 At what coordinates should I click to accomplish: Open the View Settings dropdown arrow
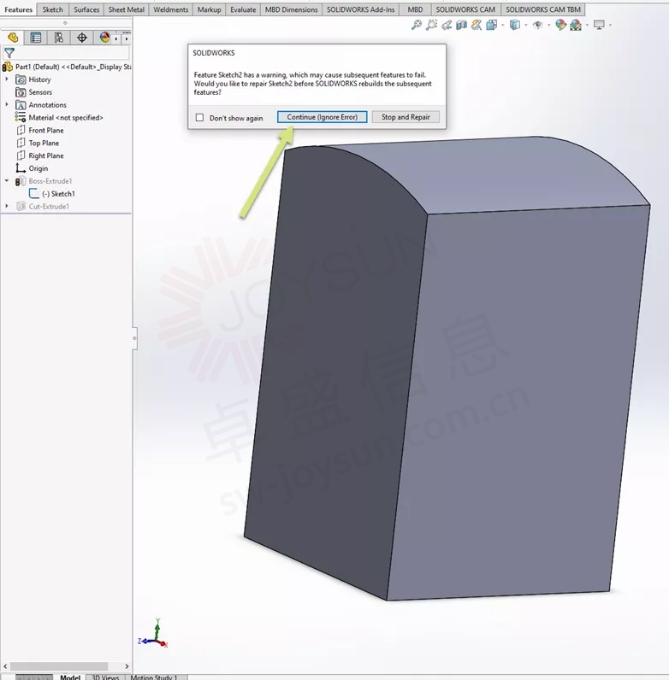[x=610, y=25]
